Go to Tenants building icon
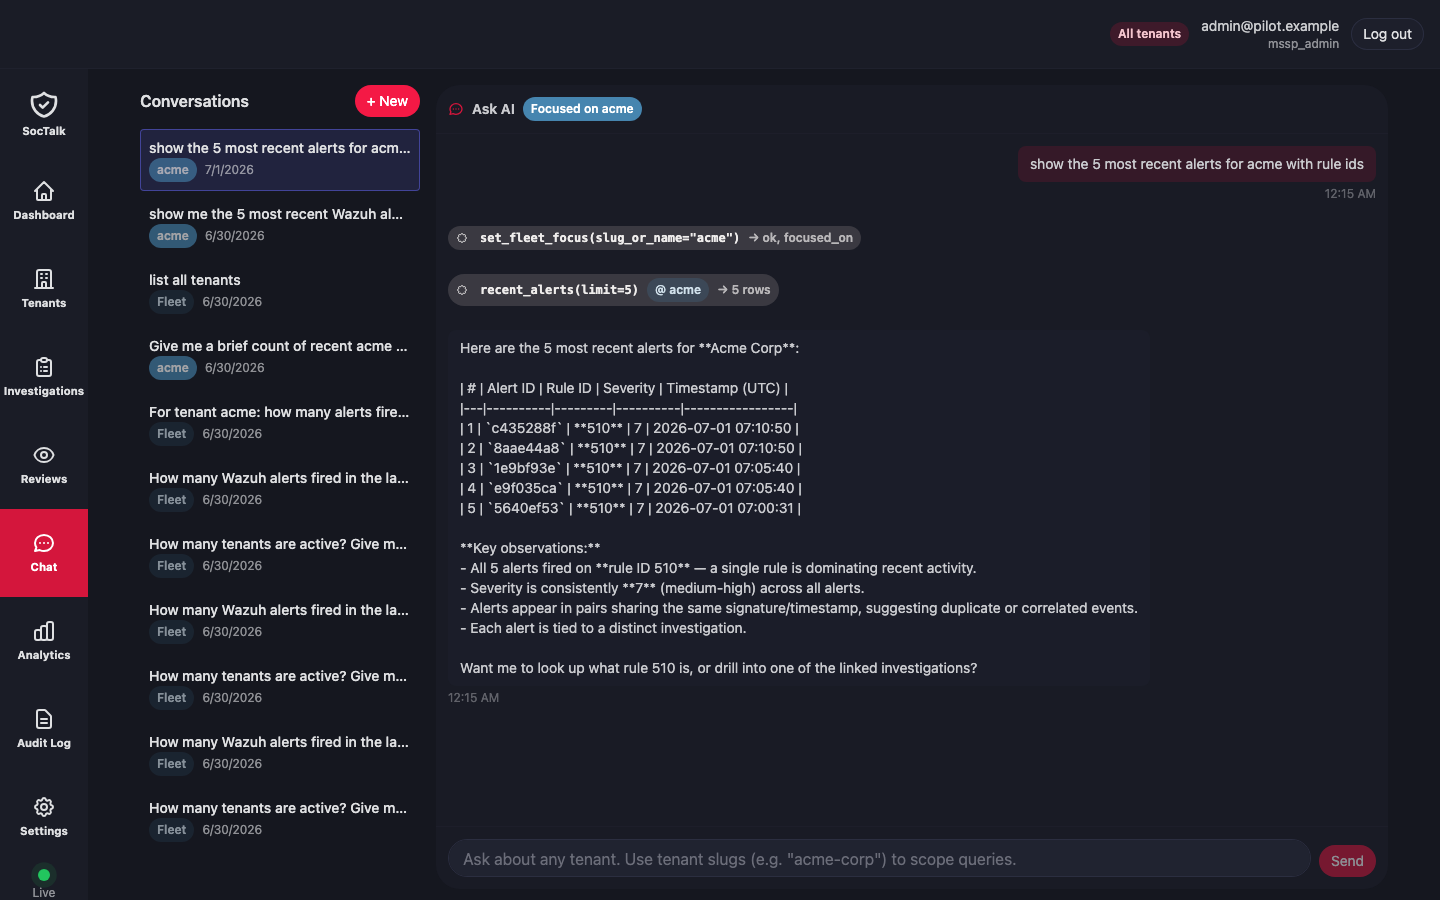Viewport: 1440px width, 900px height. 44,279
